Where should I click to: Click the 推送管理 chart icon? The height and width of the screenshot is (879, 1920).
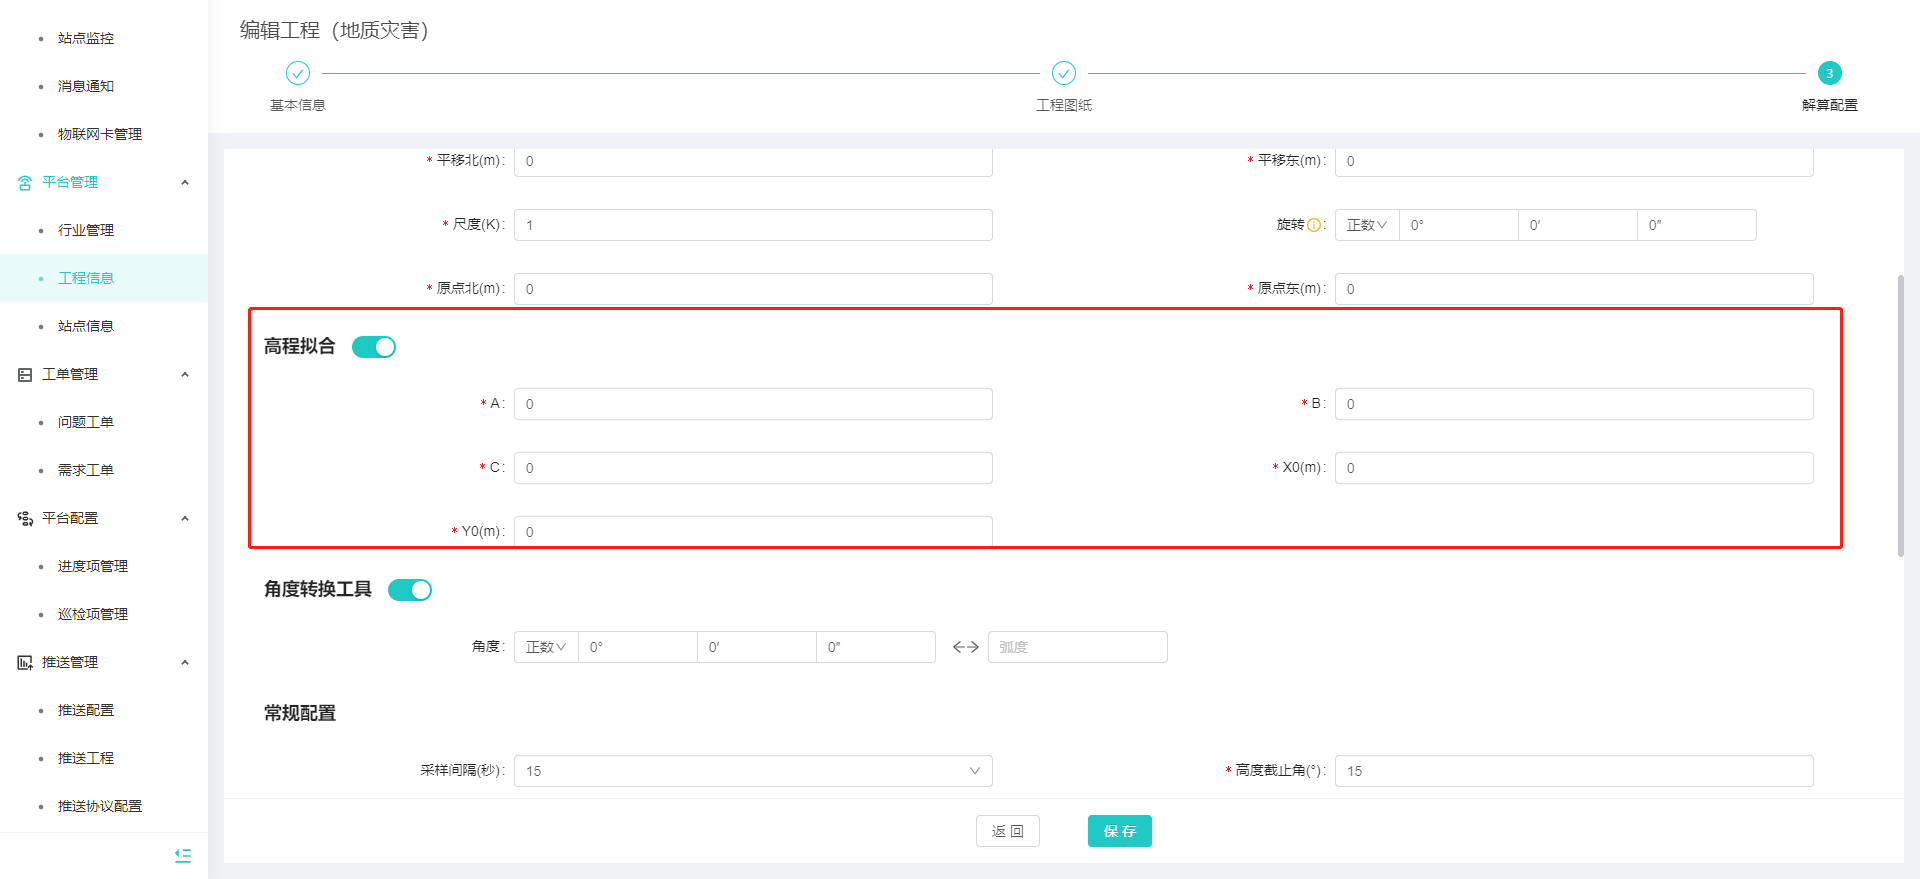coord(25,663)
